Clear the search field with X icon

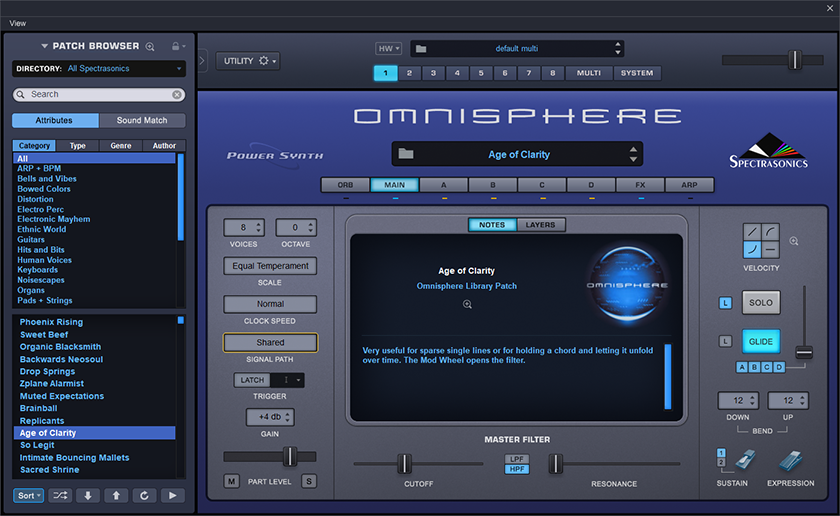pos(177,94)
